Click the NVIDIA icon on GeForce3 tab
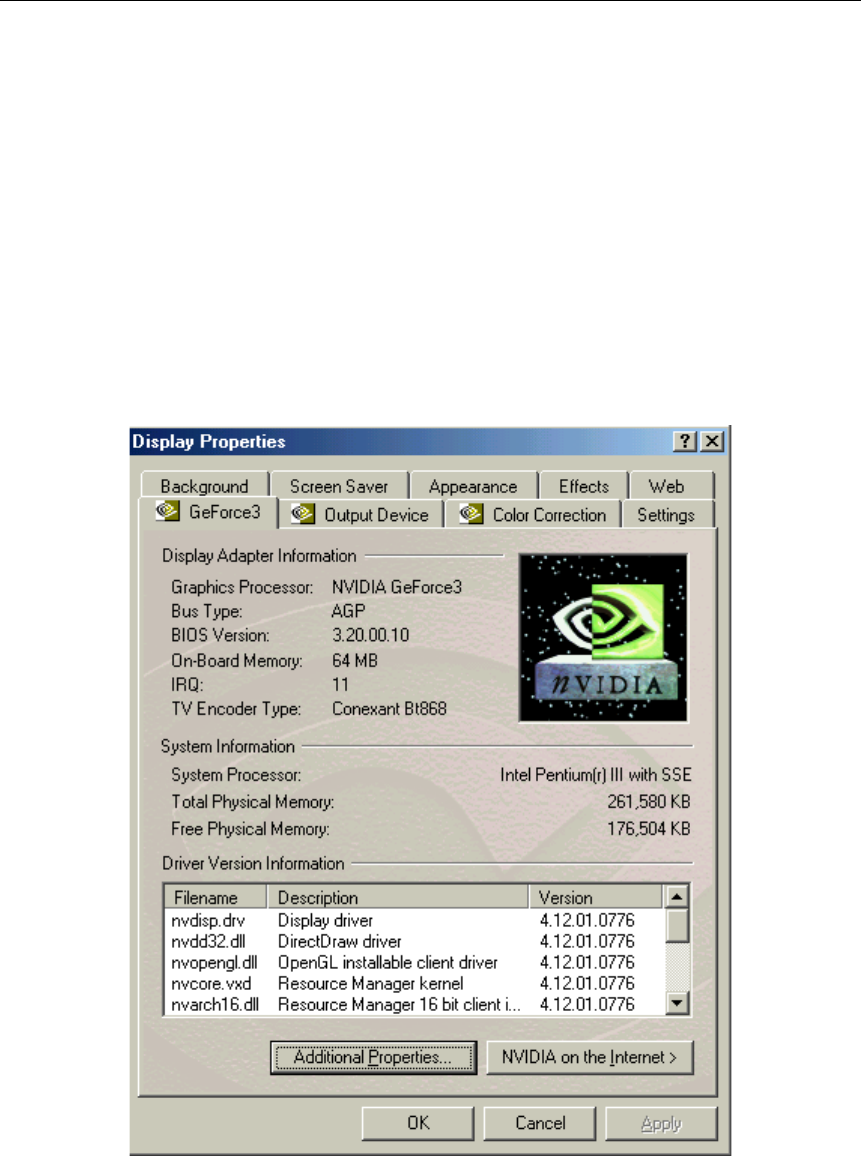Screen dimensions: 861x1156 click(167, 511)
